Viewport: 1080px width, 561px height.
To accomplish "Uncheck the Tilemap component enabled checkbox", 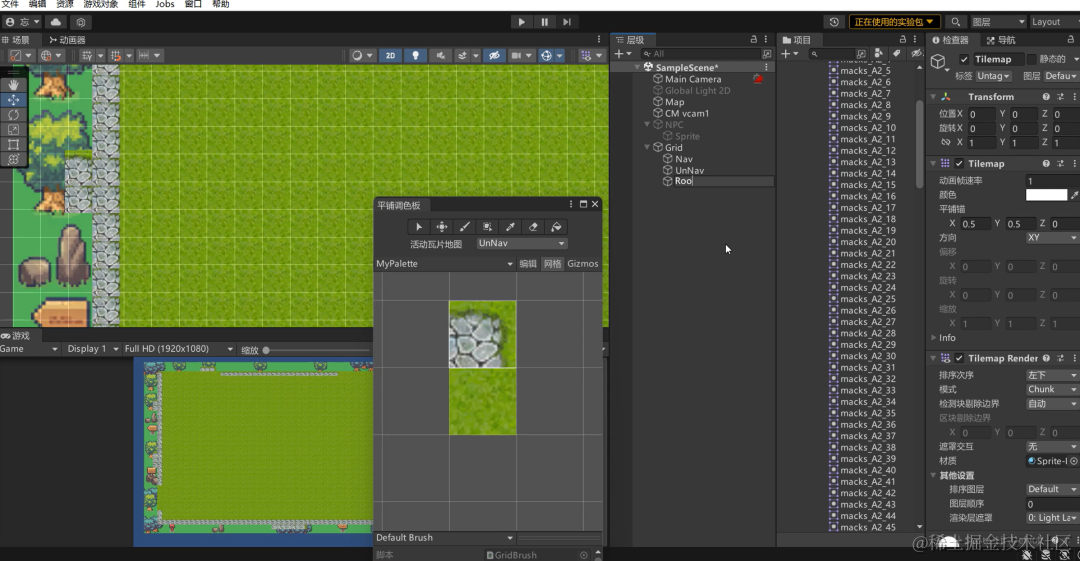I will (959, 164).
